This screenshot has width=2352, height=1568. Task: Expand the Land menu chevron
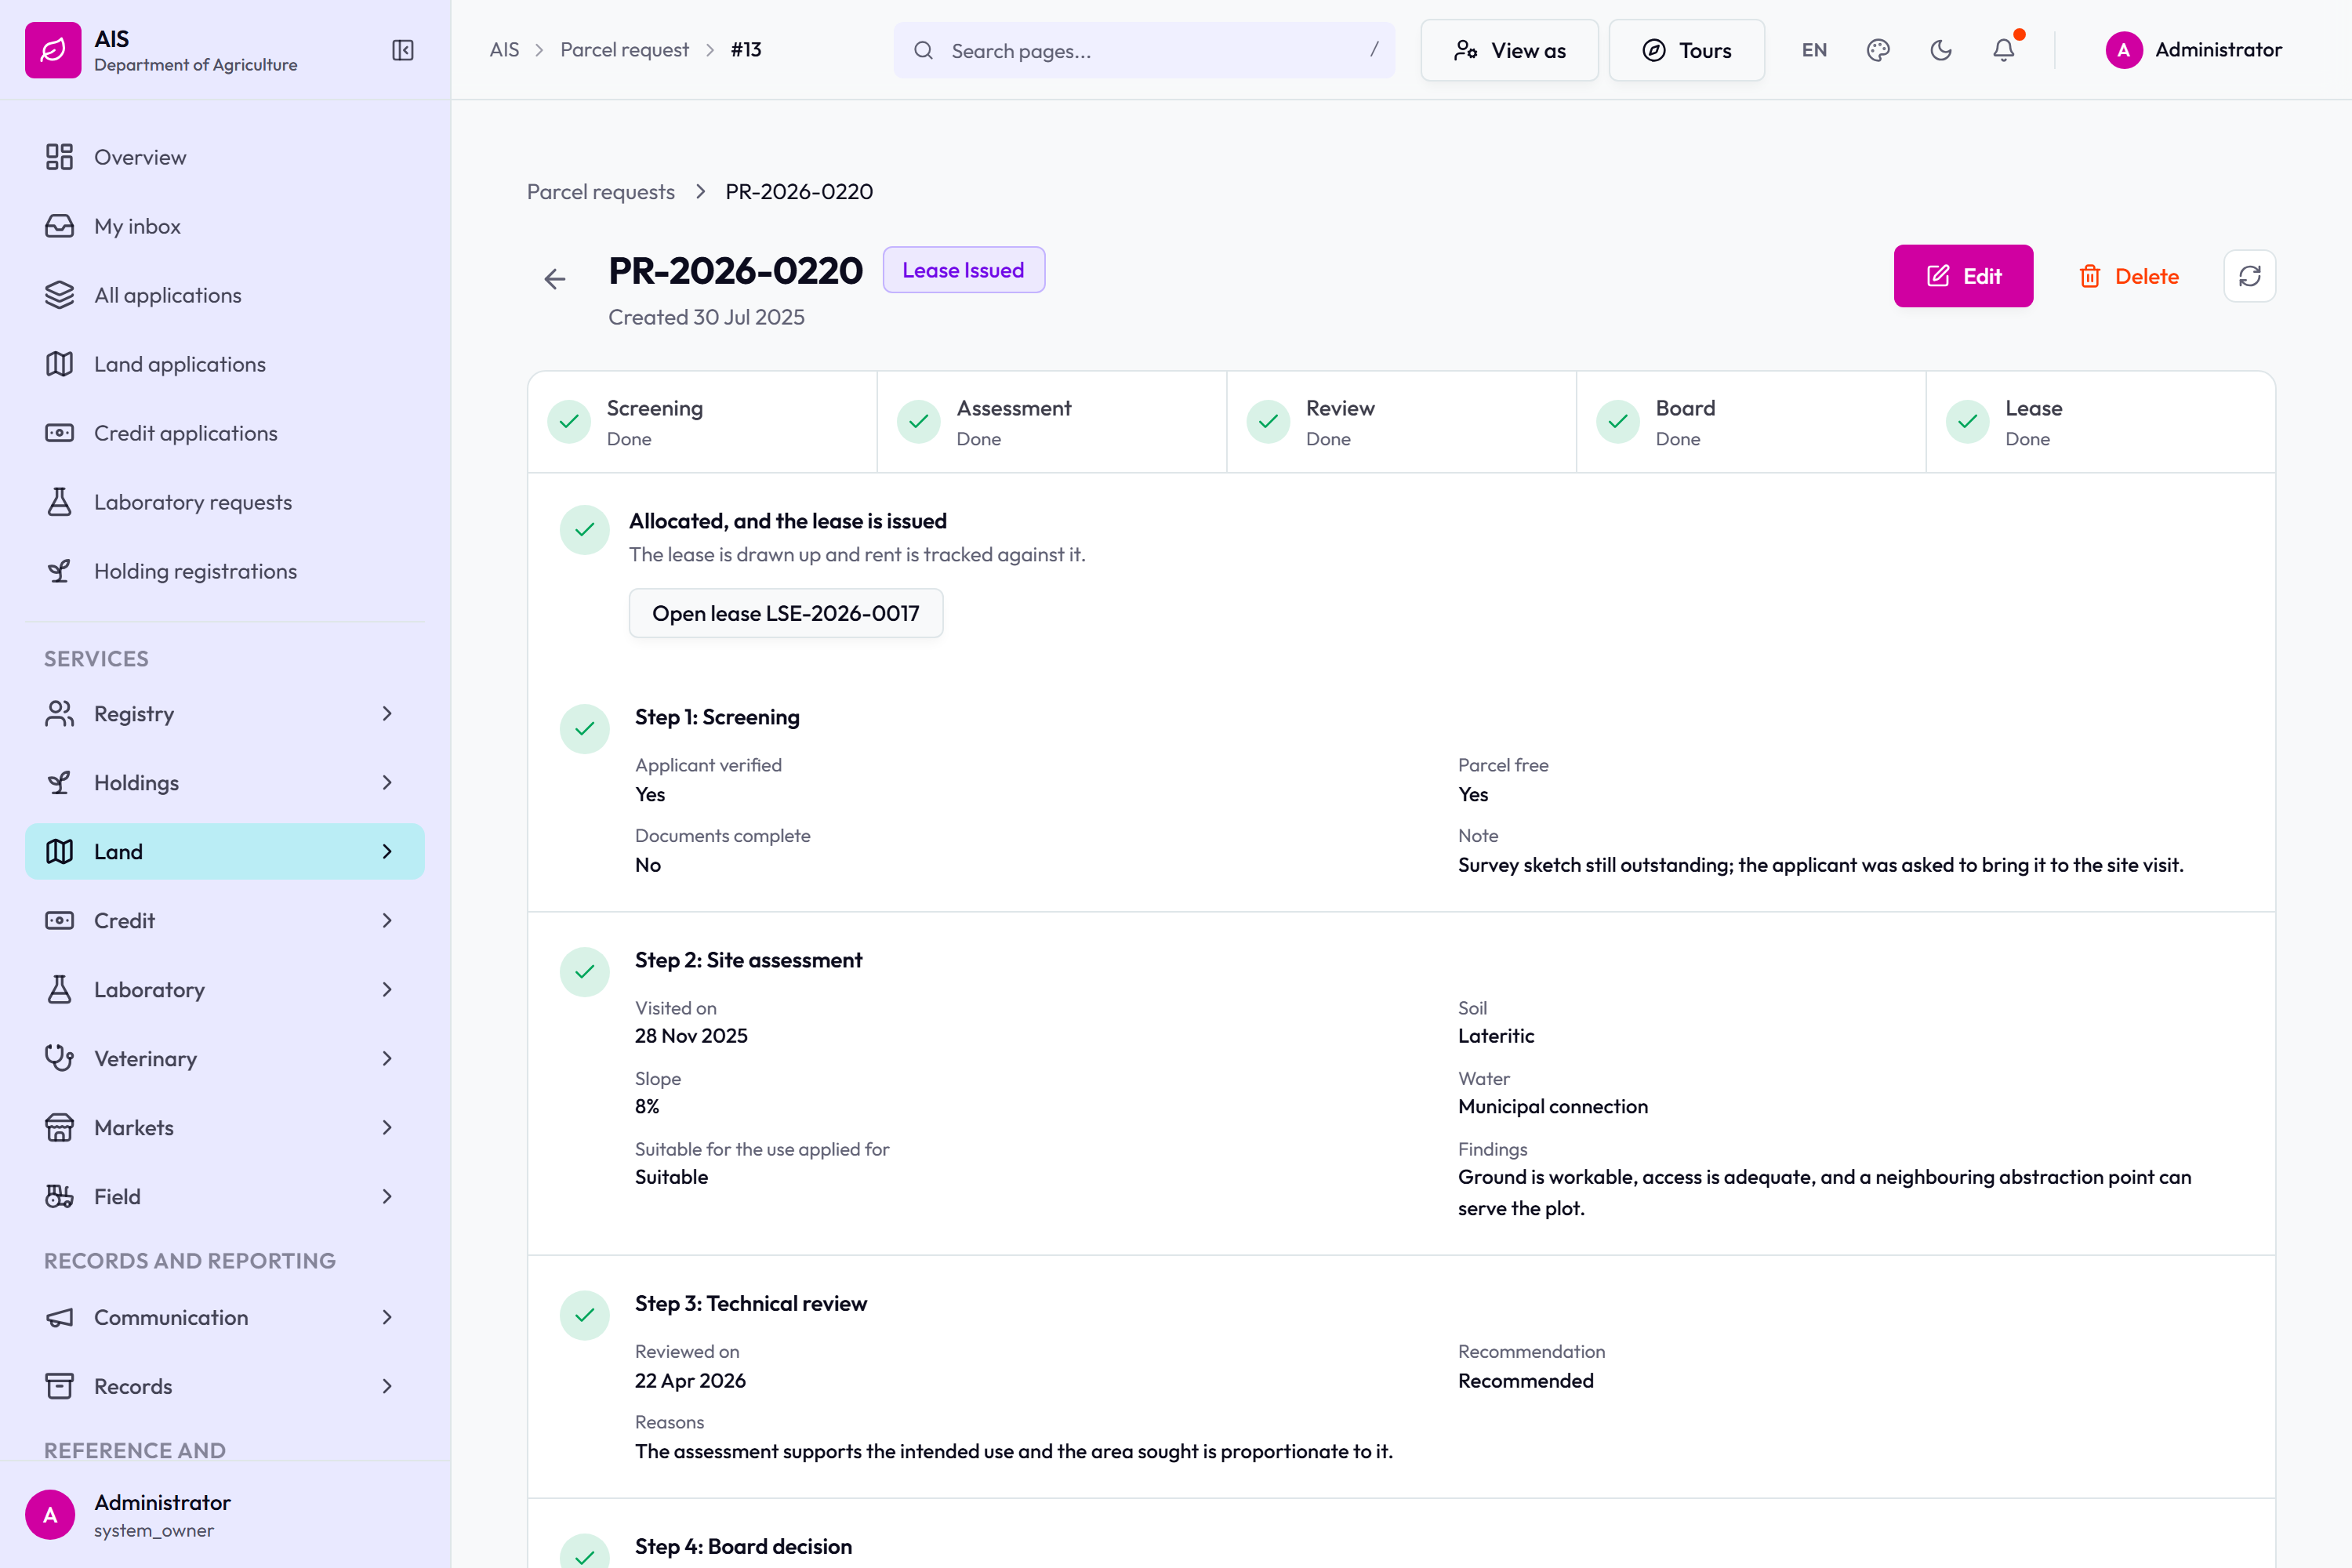click(x=387, y=852)
